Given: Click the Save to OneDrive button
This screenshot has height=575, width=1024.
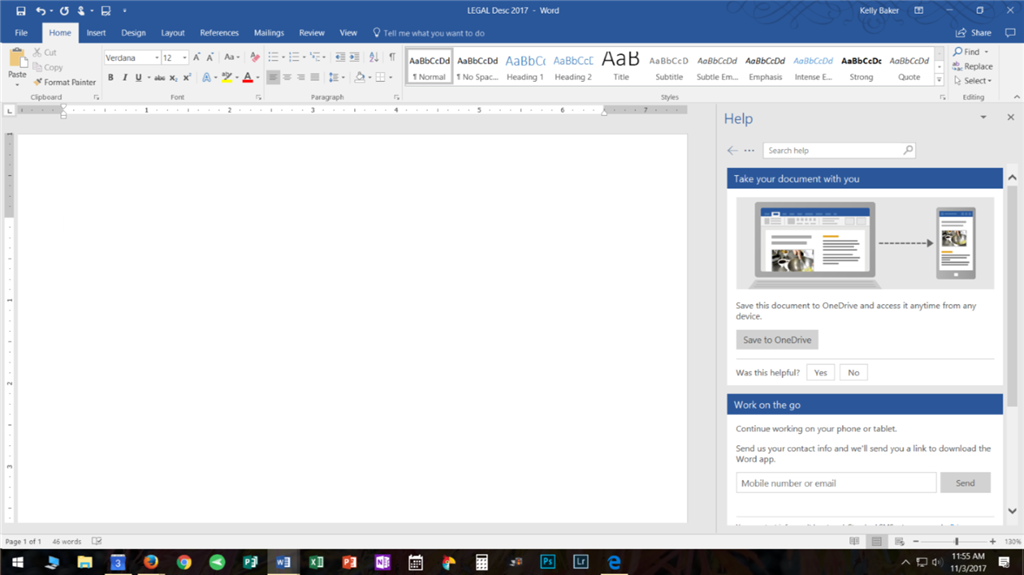Looking at the screenshot, I should point(777,340).
